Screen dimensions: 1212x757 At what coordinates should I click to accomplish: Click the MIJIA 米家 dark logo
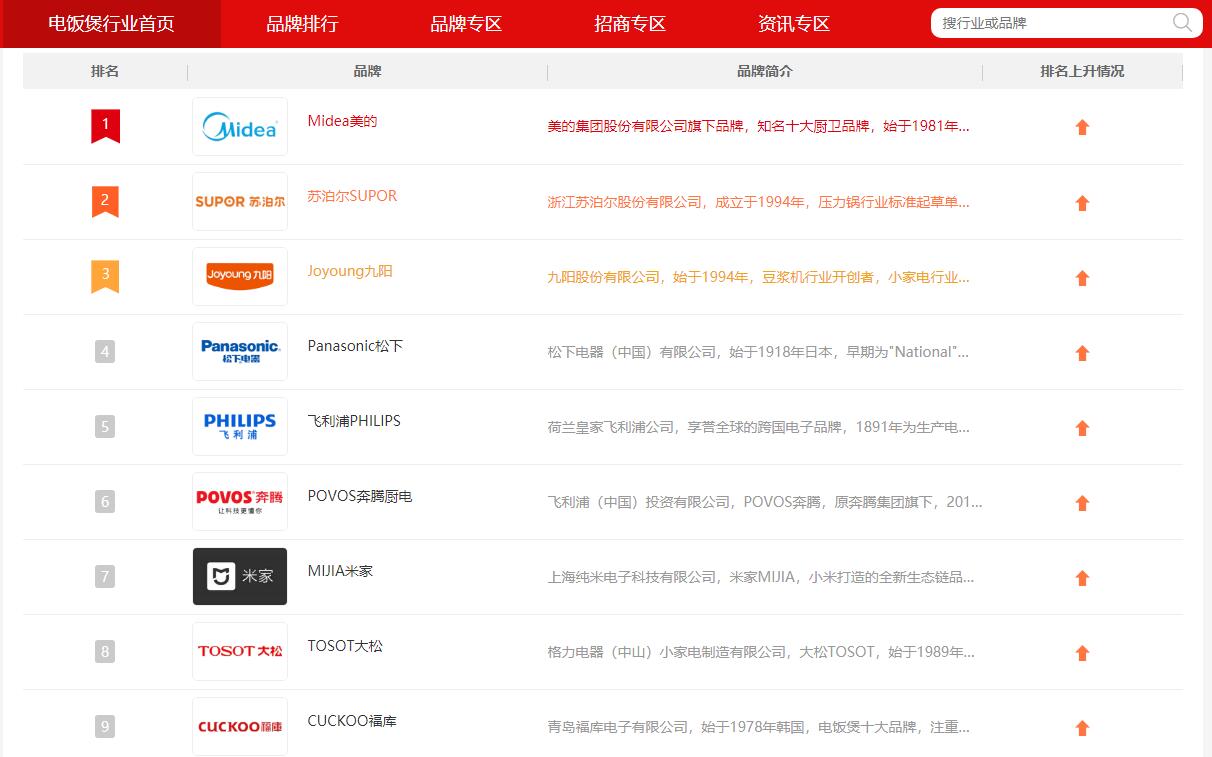[240, 576]
